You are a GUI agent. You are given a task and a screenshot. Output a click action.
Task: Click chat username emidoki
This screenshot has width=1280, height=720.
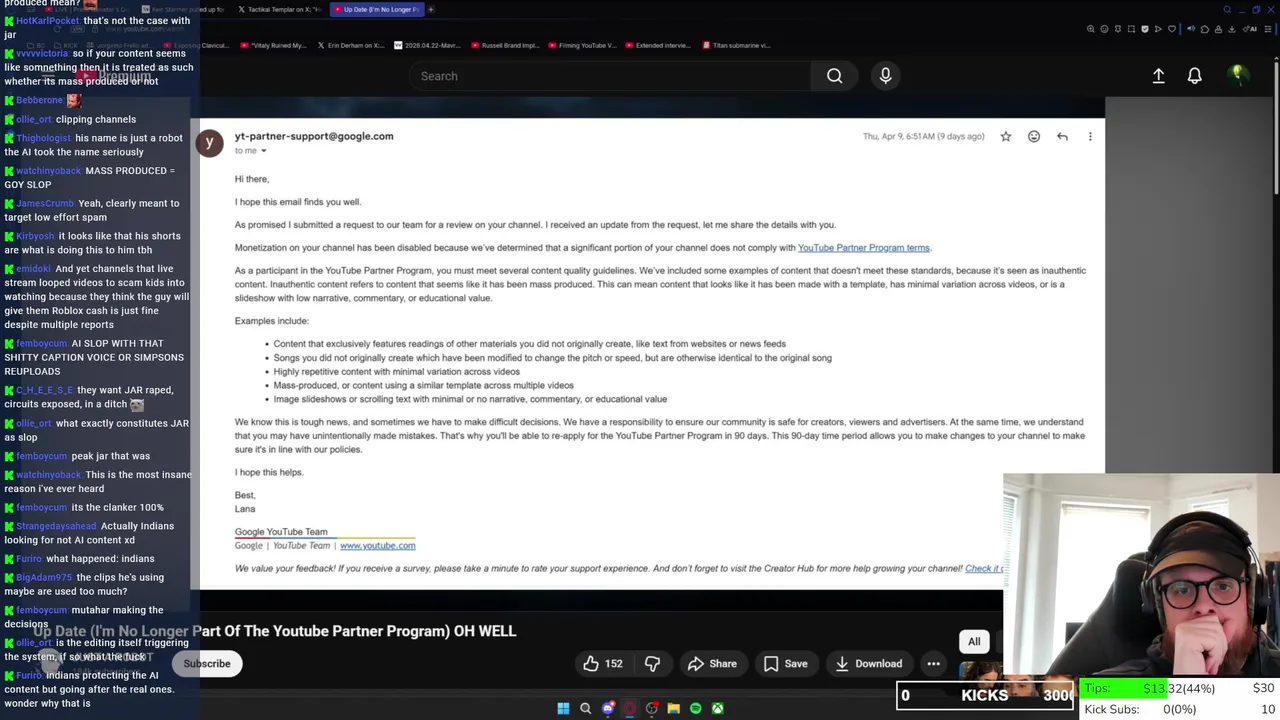[x=33, y=269]
